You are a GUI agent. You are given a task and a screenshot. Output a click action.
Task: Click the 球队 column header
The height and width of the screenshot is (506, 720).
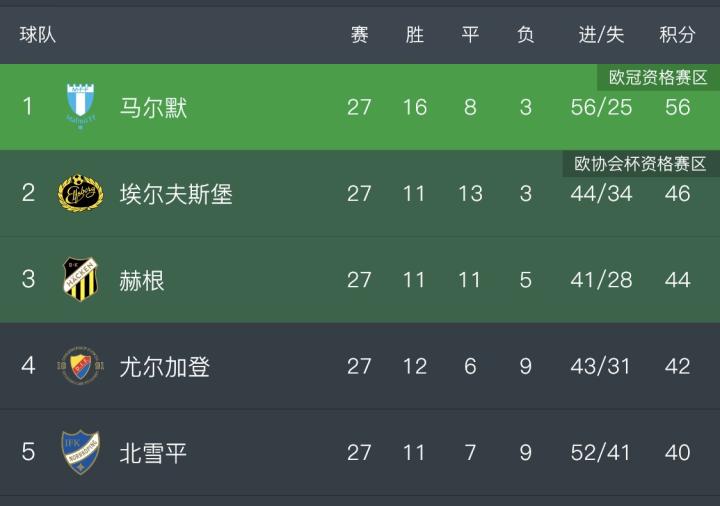coord(38,35)
